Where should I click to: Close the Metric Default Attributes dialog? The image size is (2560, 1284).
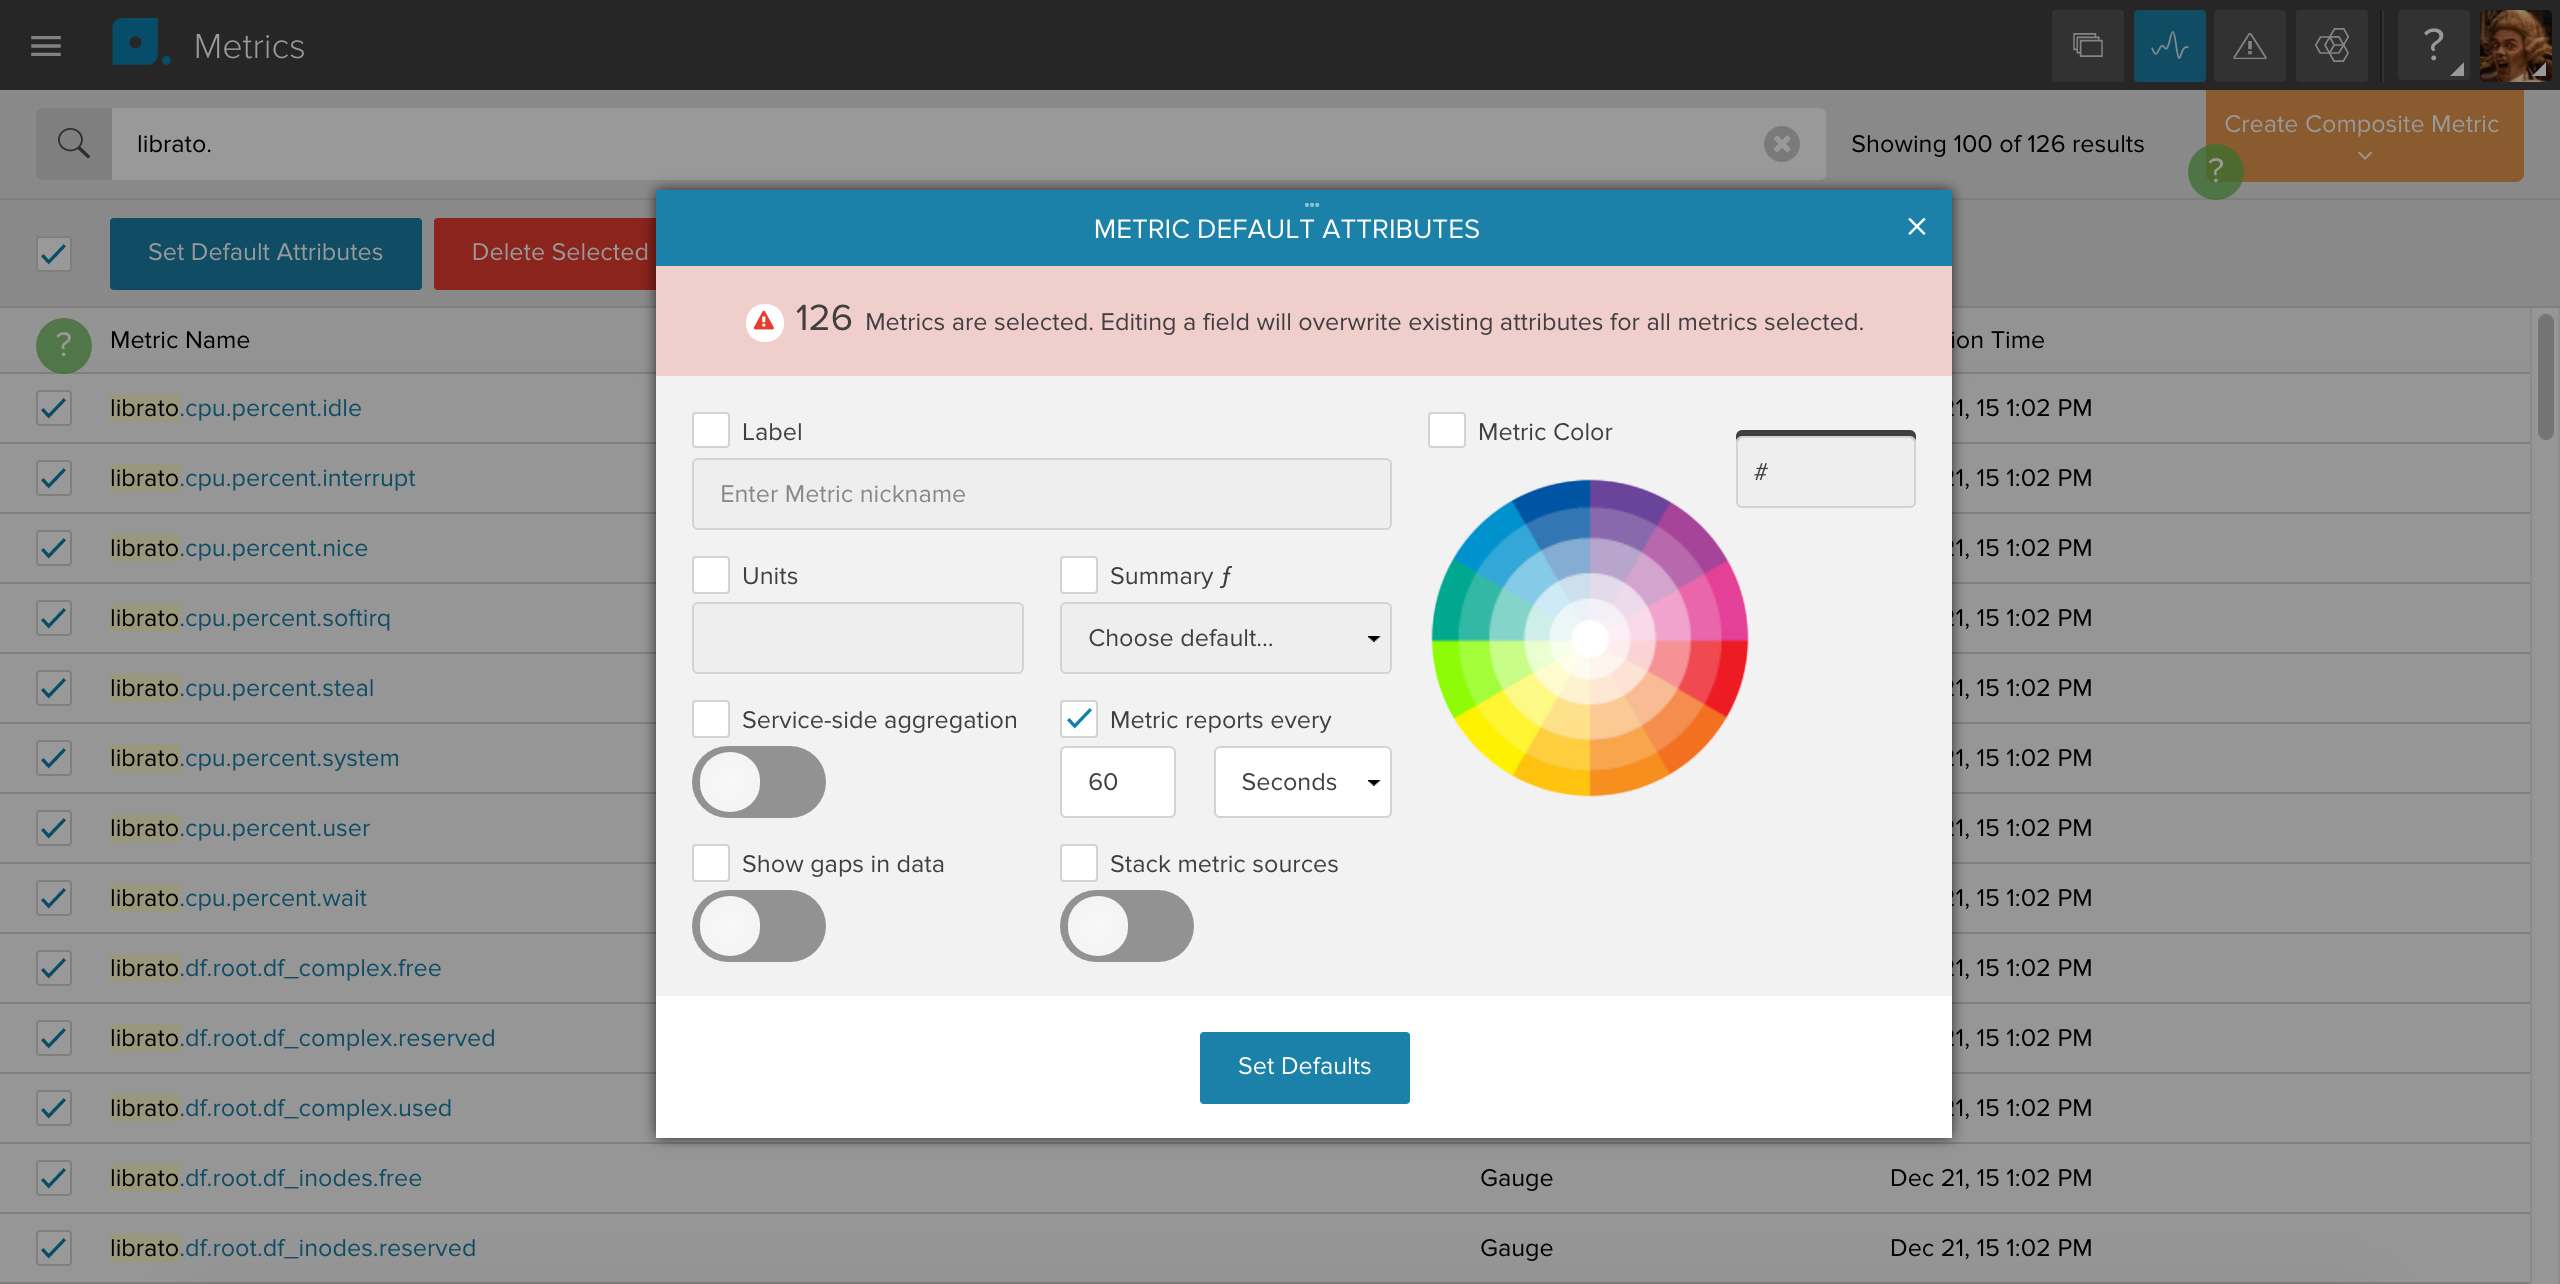coord(1916,227)
